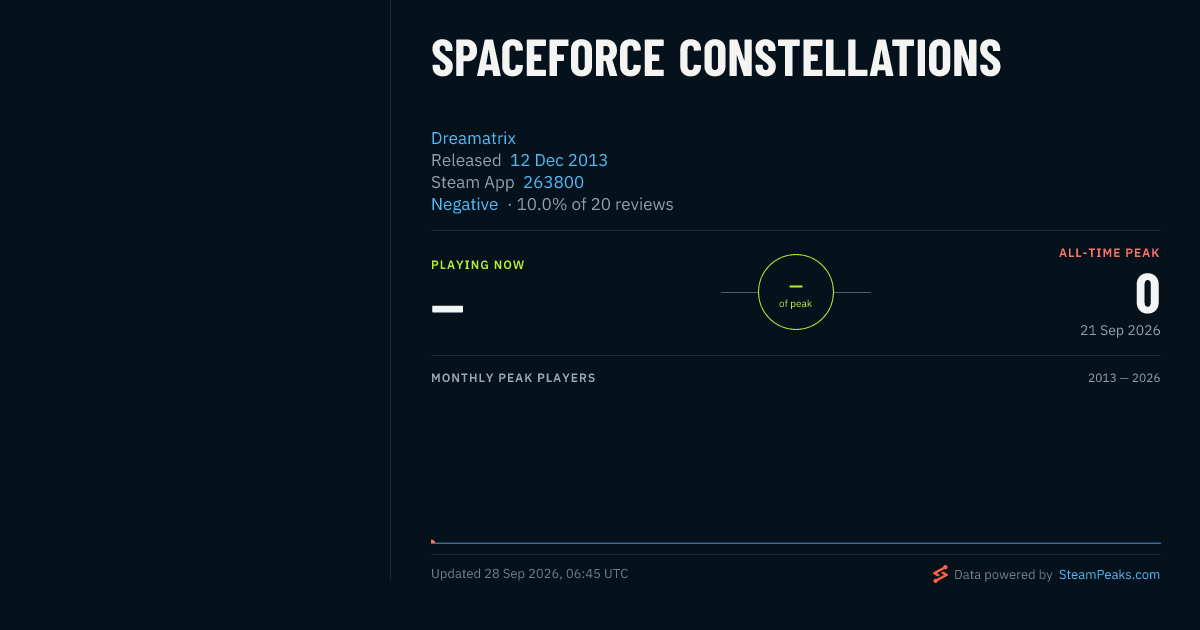Open the Dreamatrix developer link
The width and height of the screenshot is (1200, 630).
pos(473,138)
